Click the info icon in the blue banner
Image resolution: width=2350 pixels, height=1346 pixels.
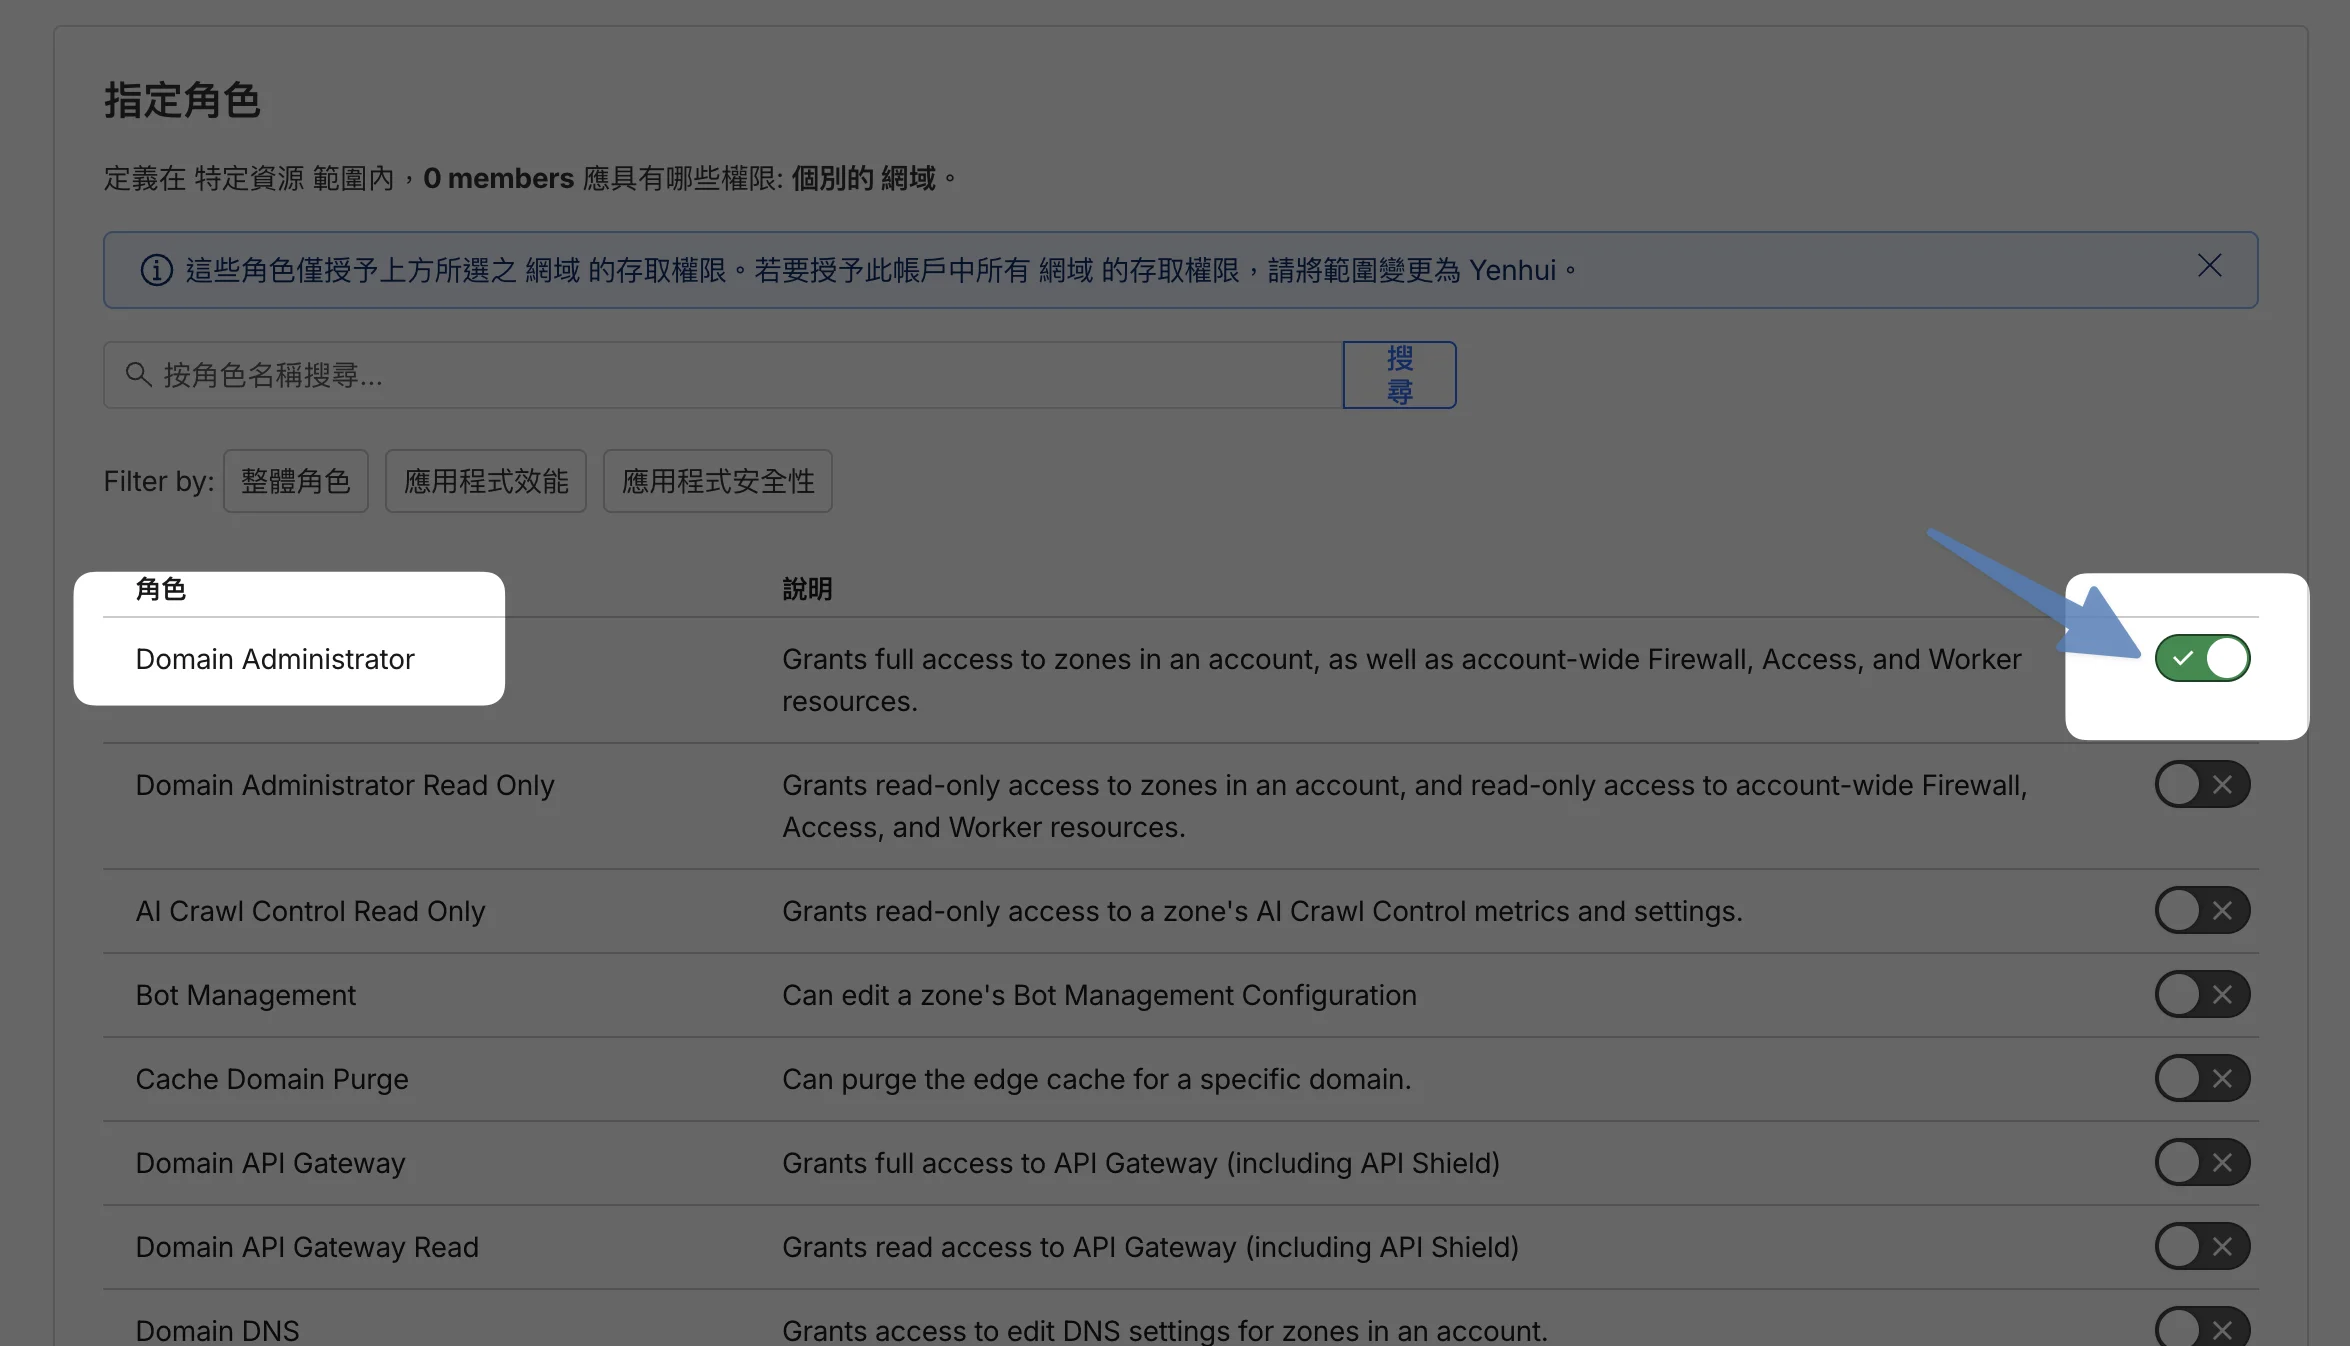point(156,270)
